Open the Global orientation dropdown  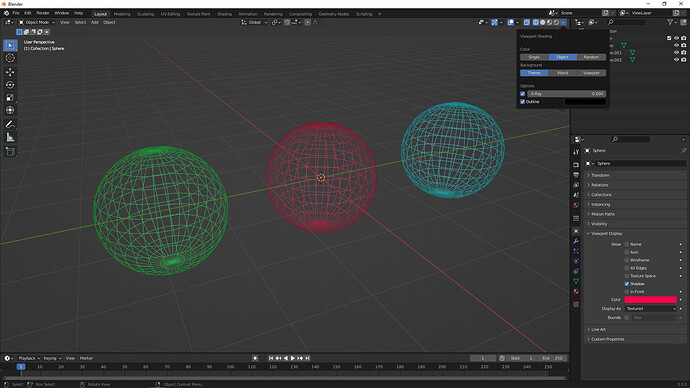coord(254,22)
